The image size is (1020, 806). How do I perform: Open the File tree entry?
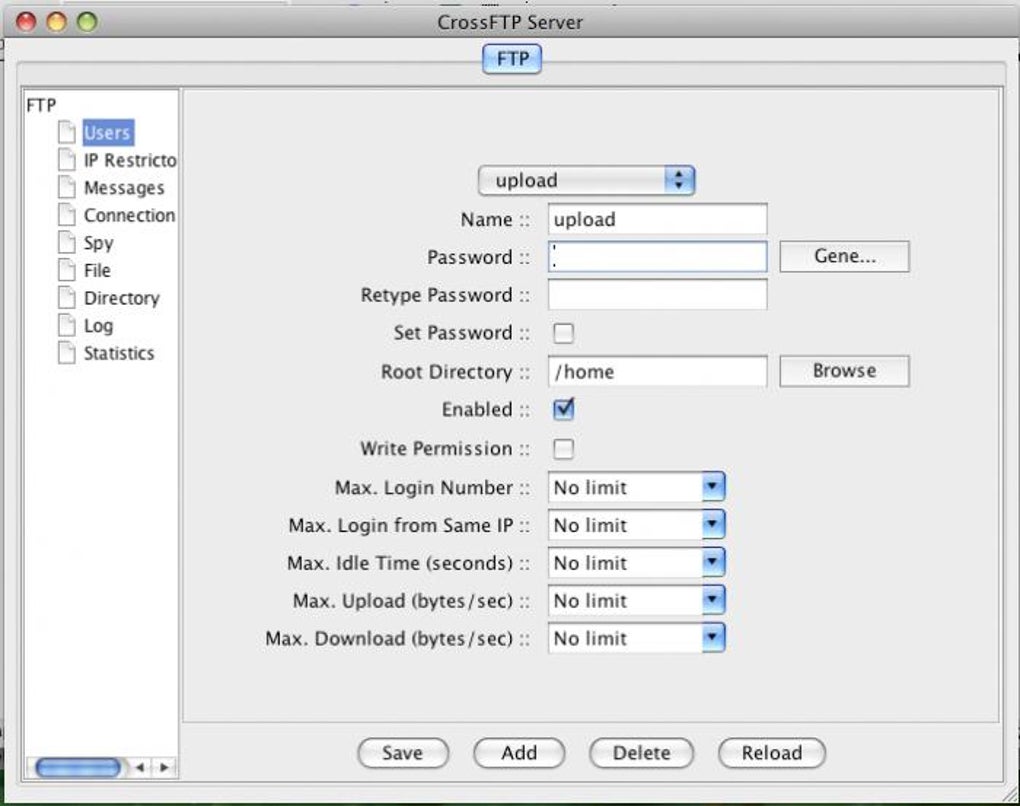(98, 271)
